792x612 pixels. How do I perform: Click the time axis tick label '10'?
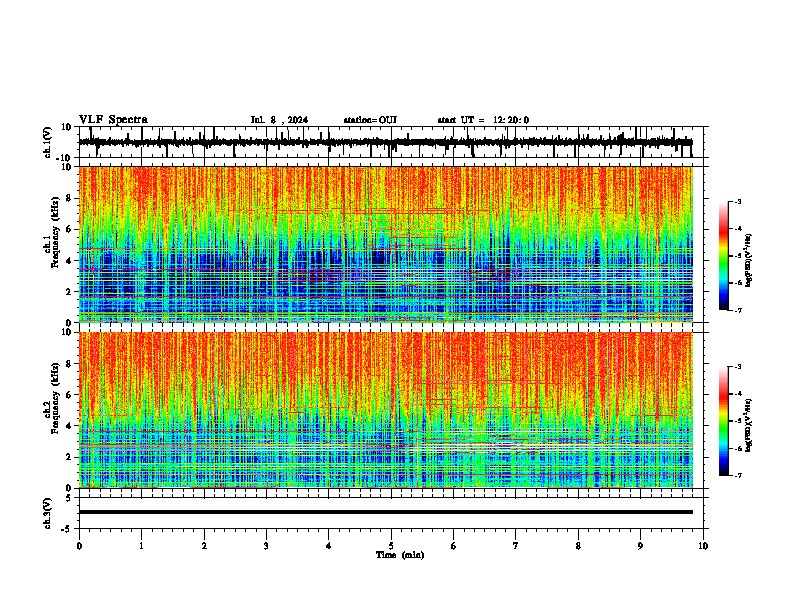[703, 546]
